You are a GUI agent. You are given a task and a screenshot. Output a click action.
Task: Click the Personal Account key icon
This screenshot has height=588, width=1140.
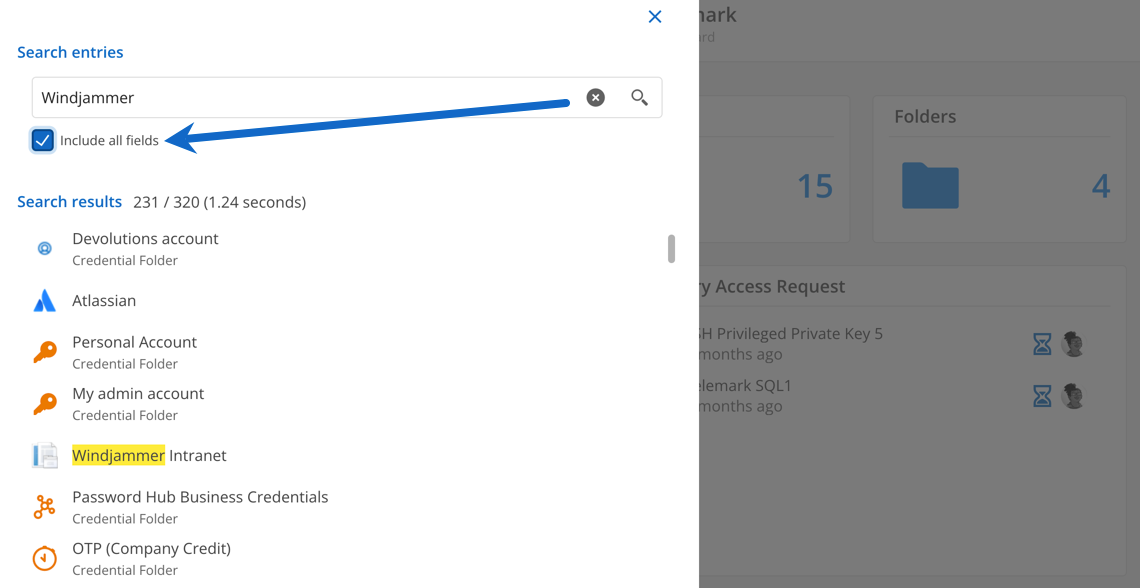[x=44, y=352]
